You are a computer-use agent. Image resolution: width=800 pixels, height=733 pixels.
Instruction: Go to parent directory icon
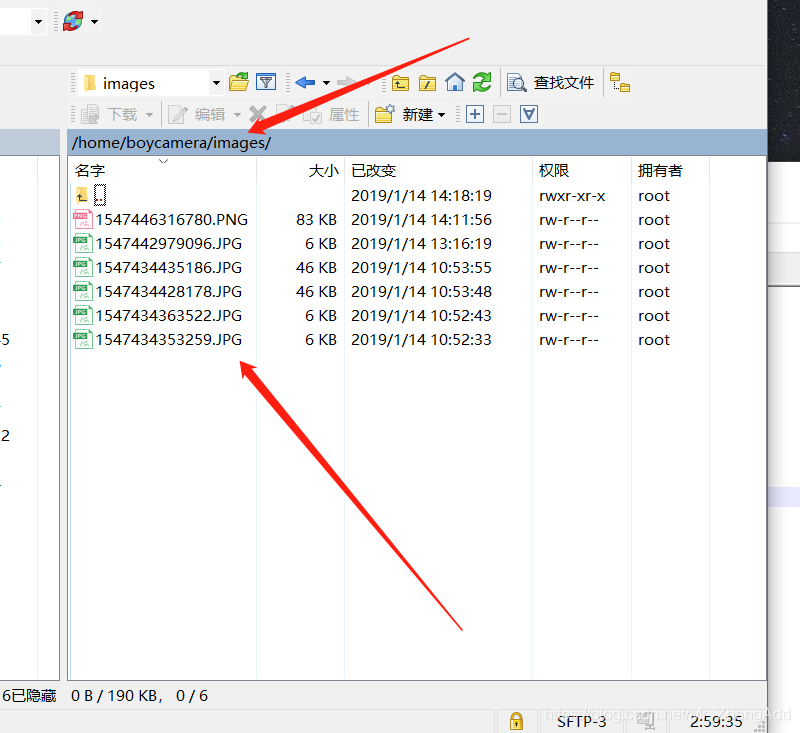click(401, 83)
